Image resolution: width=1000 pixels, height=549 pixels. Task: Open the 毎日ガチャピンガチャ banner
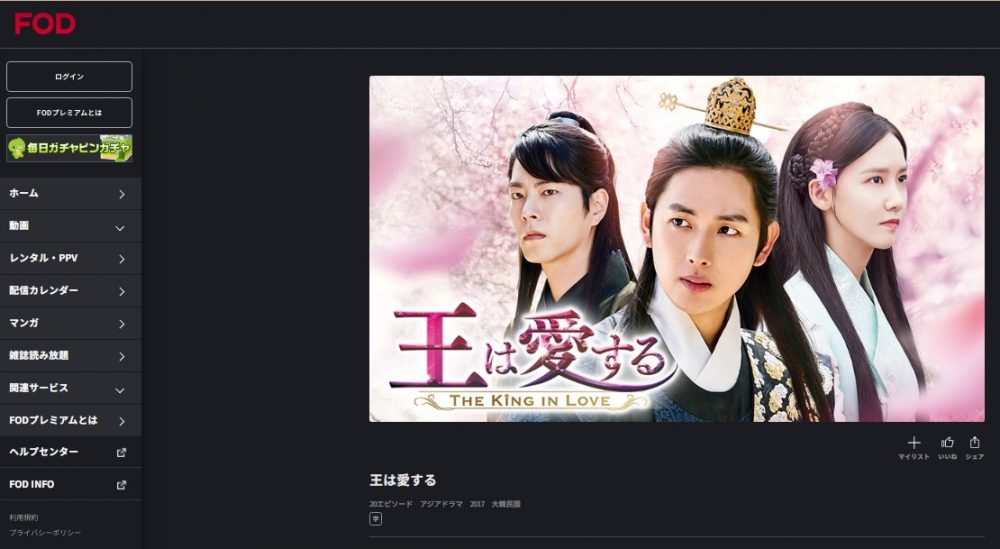[70, 148]
